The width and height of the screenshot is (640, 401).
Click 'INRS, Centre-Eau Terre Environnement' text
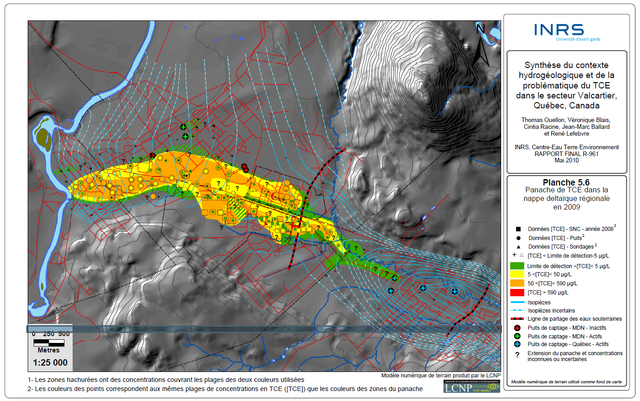[567, 147]
